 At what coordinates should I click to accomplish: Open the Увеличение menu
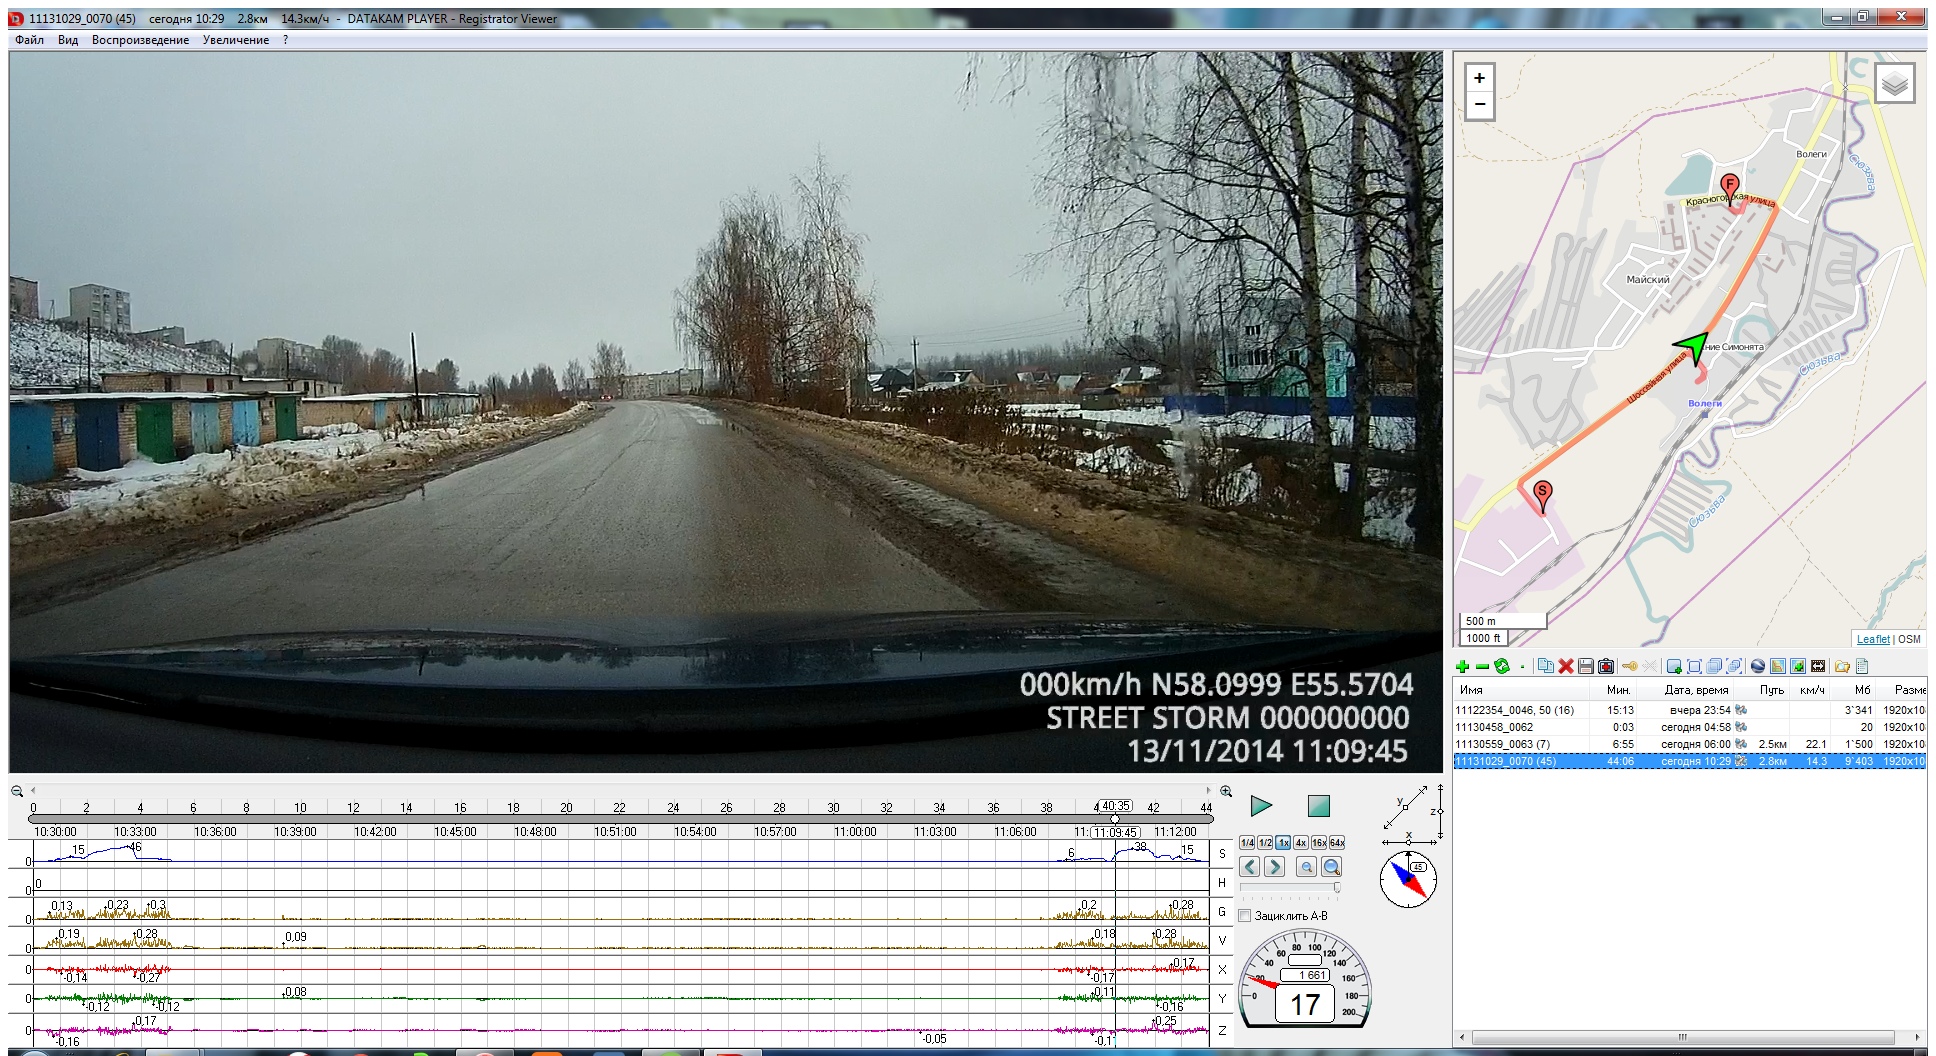pyautogui.click(x=235, y=40)
